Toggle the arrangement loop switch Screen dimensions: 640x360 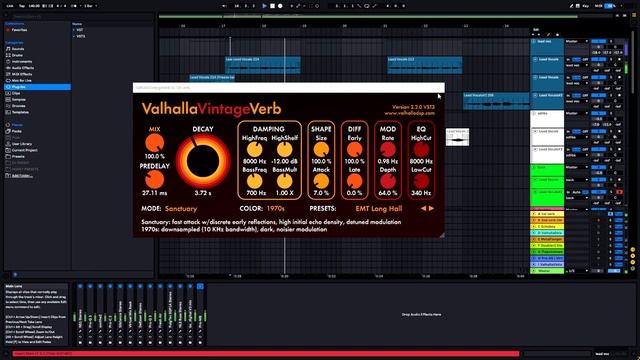pyautogui.click(x=367, y=6)
